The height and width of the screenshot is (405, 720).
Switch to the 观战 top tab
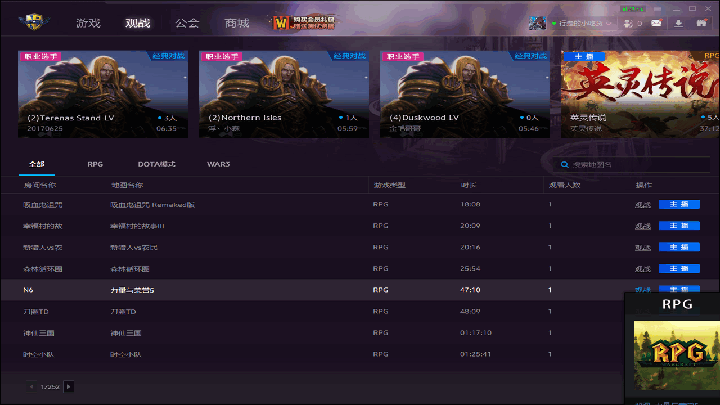[138, 23]
